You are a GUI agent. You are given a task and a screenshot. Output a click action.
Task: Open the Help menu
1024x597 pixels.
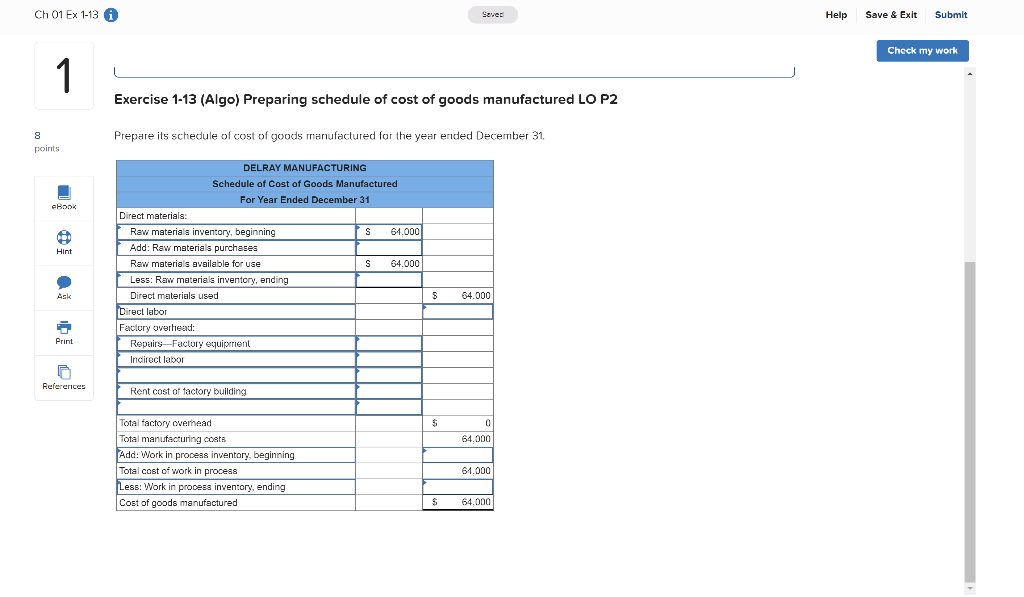836,15
